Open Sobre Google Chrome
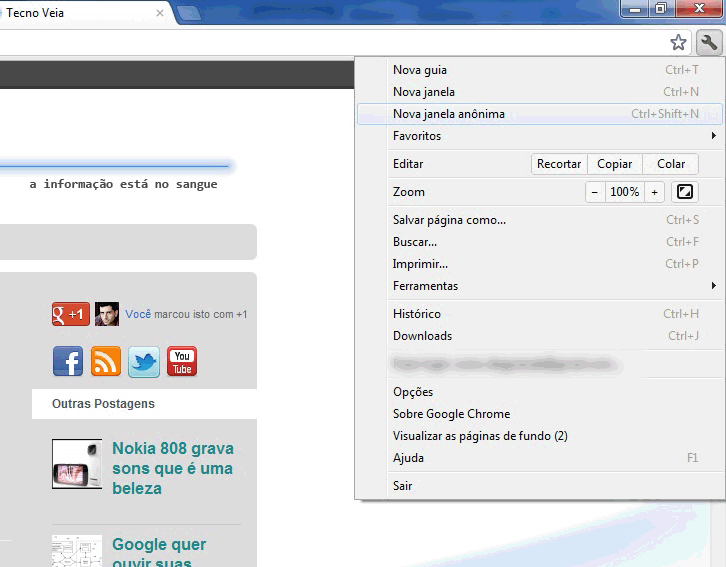The width and height of the screenshot is (726, 567). (540, 414)
